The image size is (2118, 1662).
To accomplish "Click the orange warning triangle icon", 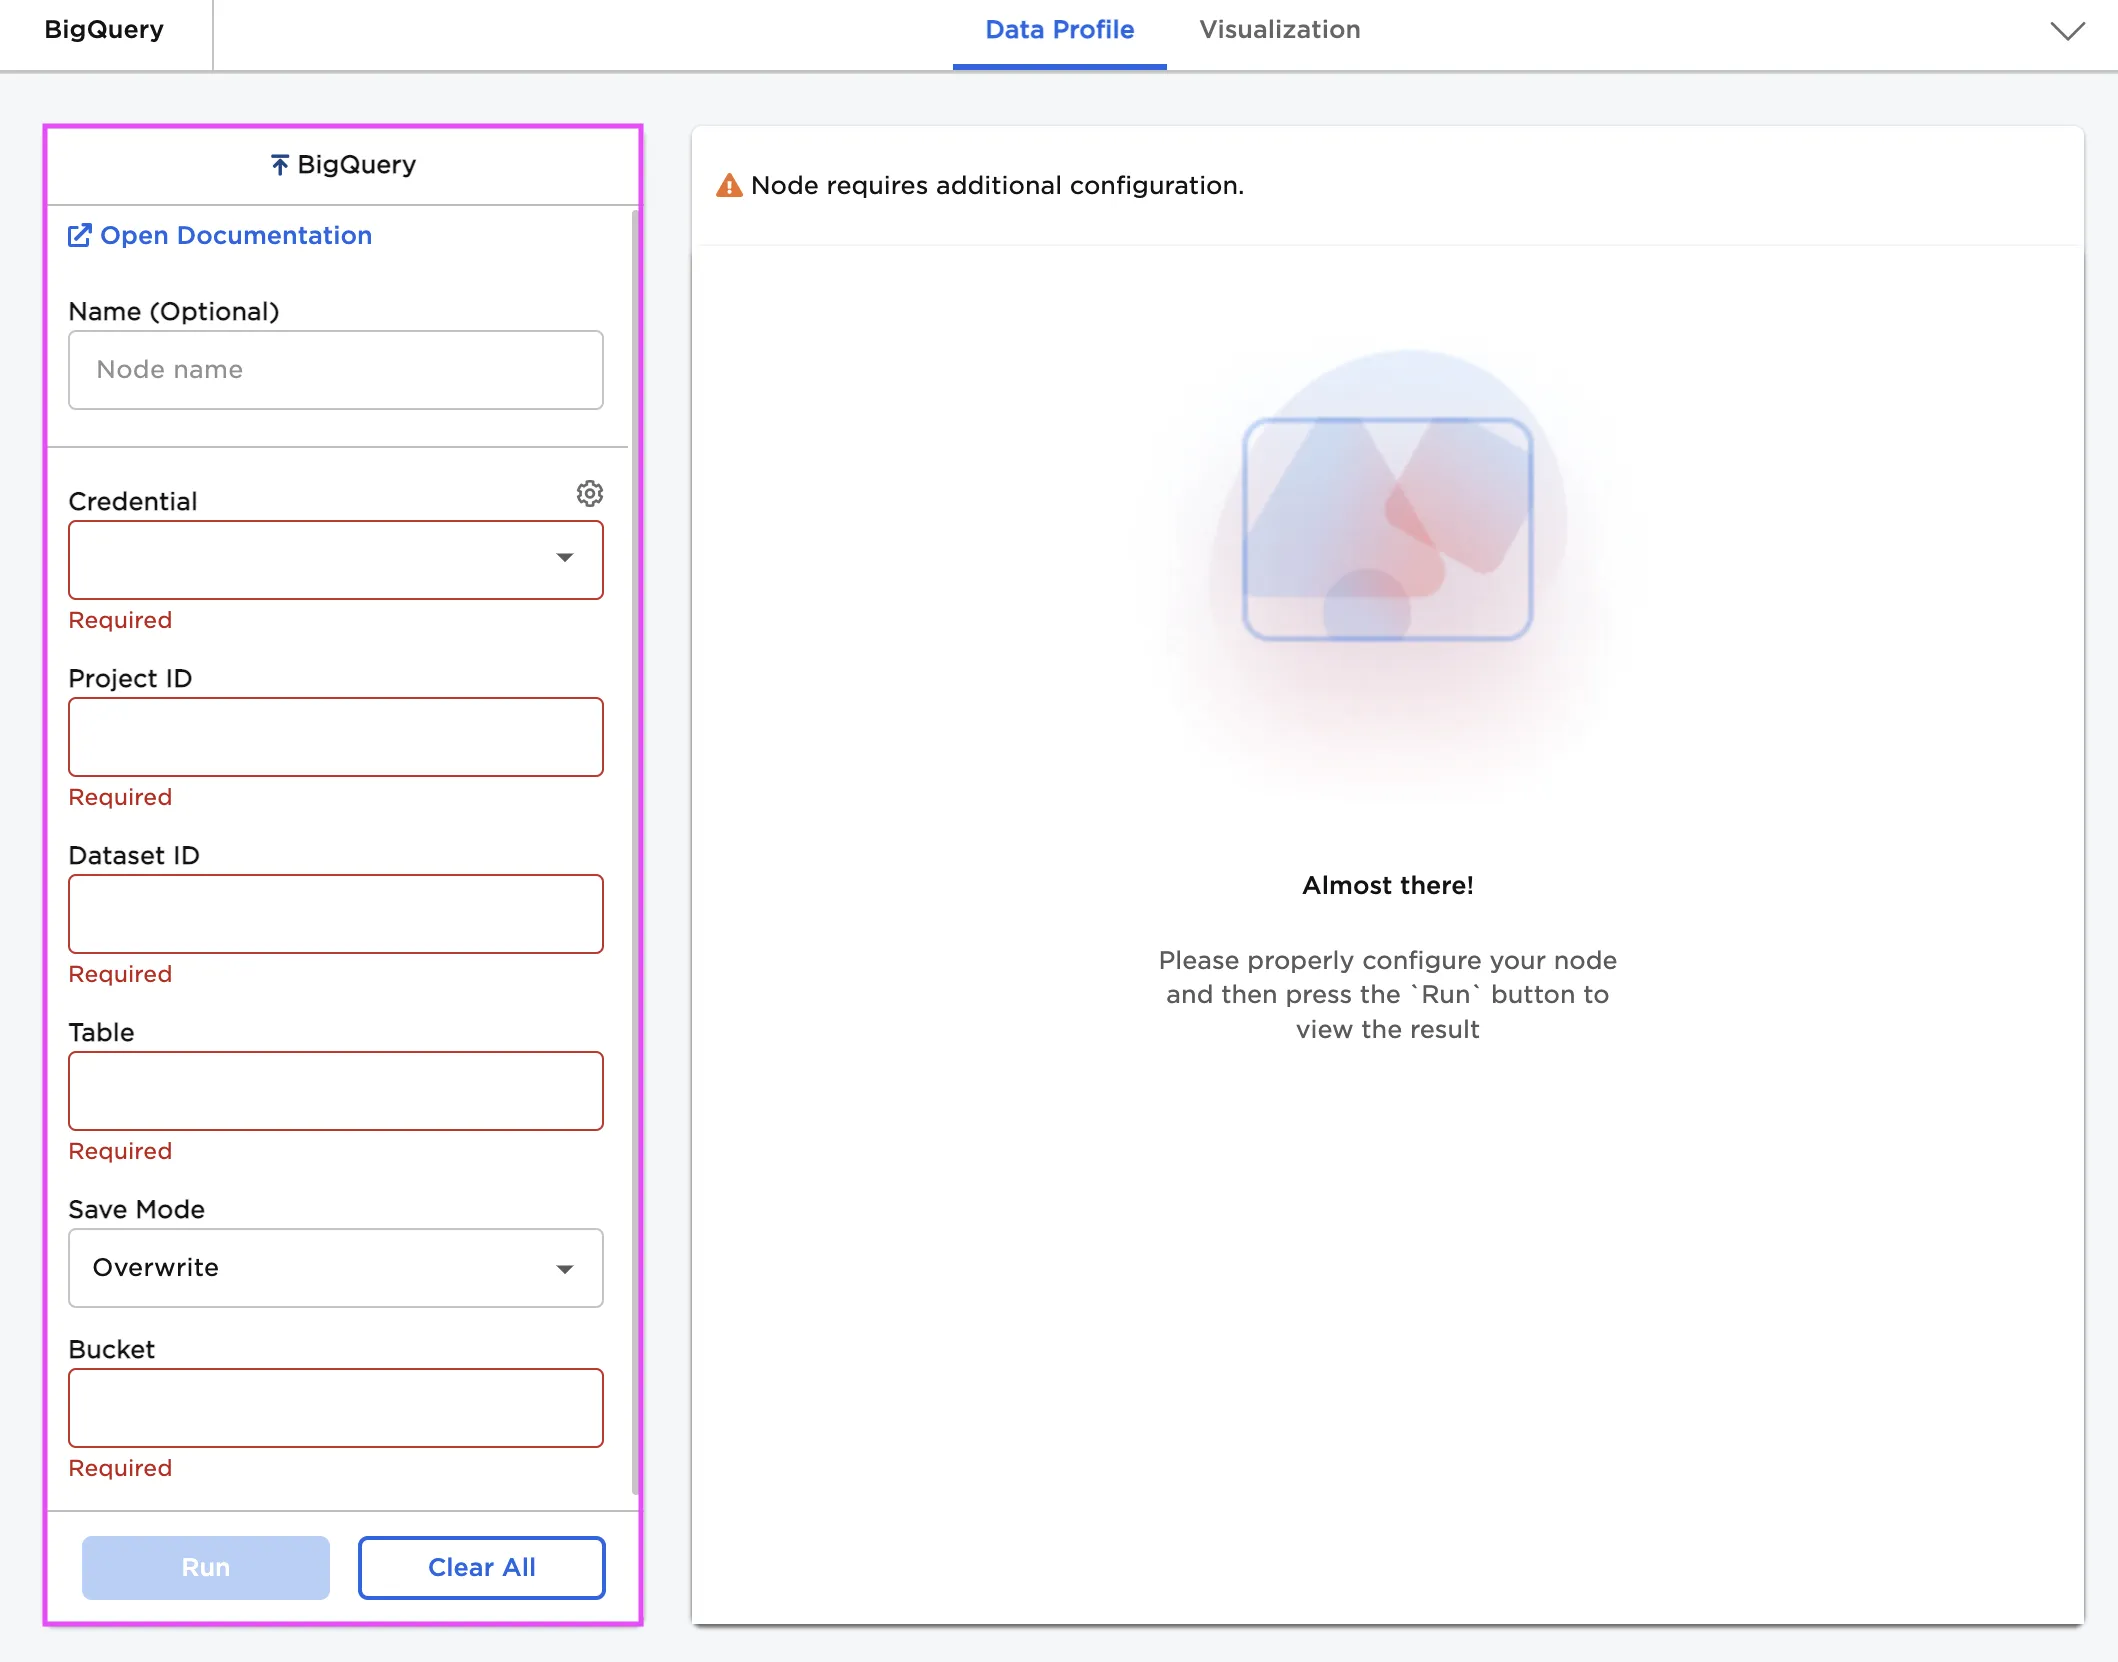I will click(729, 184).
